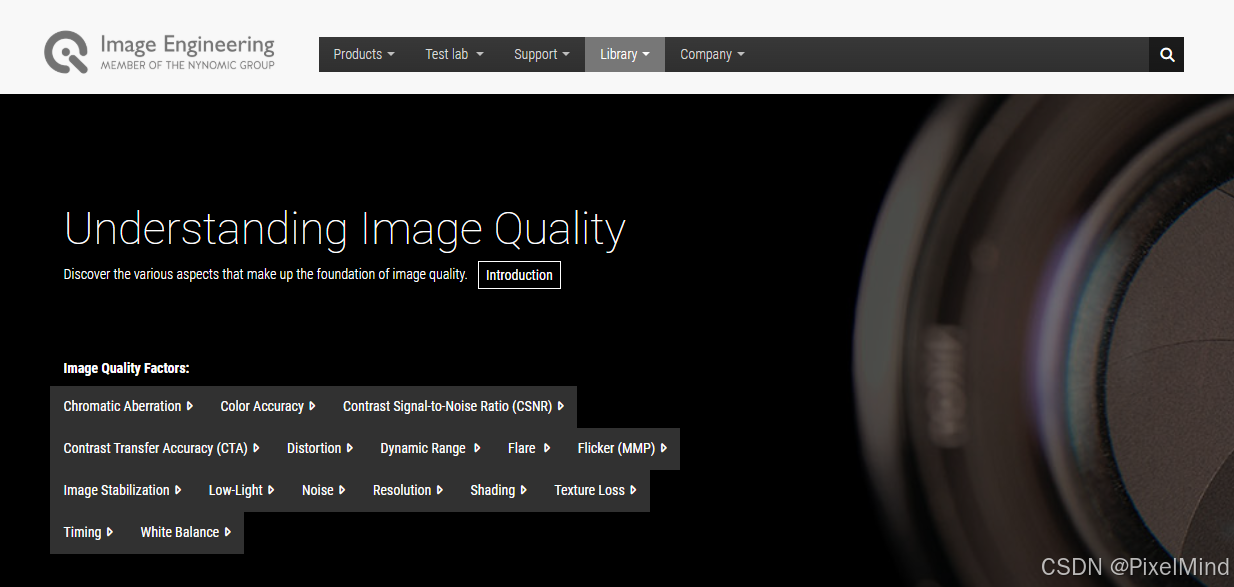Image resolution: width=1234 pixels, height=587 pixels.
Task: Select the Flare factor
Action: tap(529, 448)
